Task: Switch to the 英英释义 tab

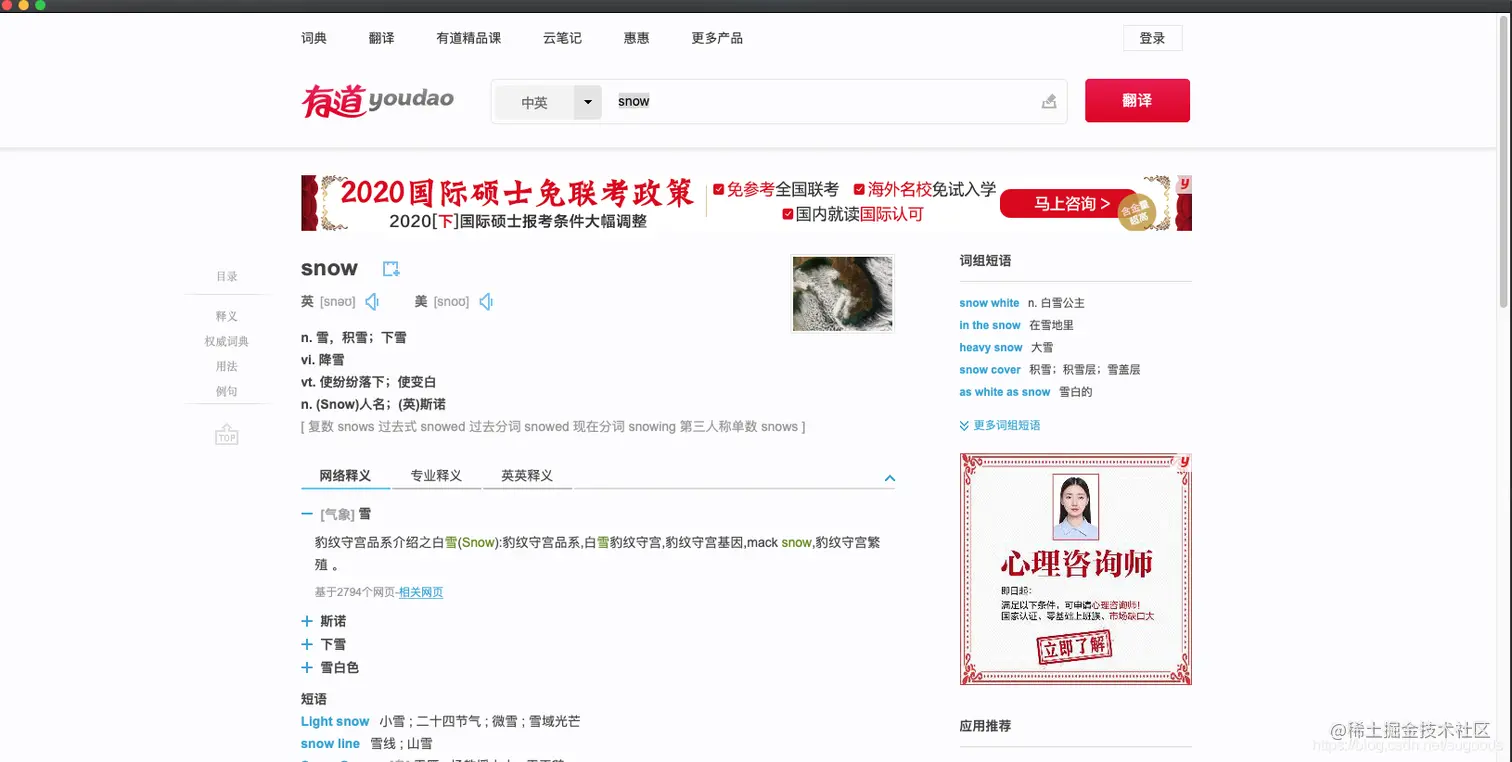Action: pyautogui.click(x=528, y=475)
